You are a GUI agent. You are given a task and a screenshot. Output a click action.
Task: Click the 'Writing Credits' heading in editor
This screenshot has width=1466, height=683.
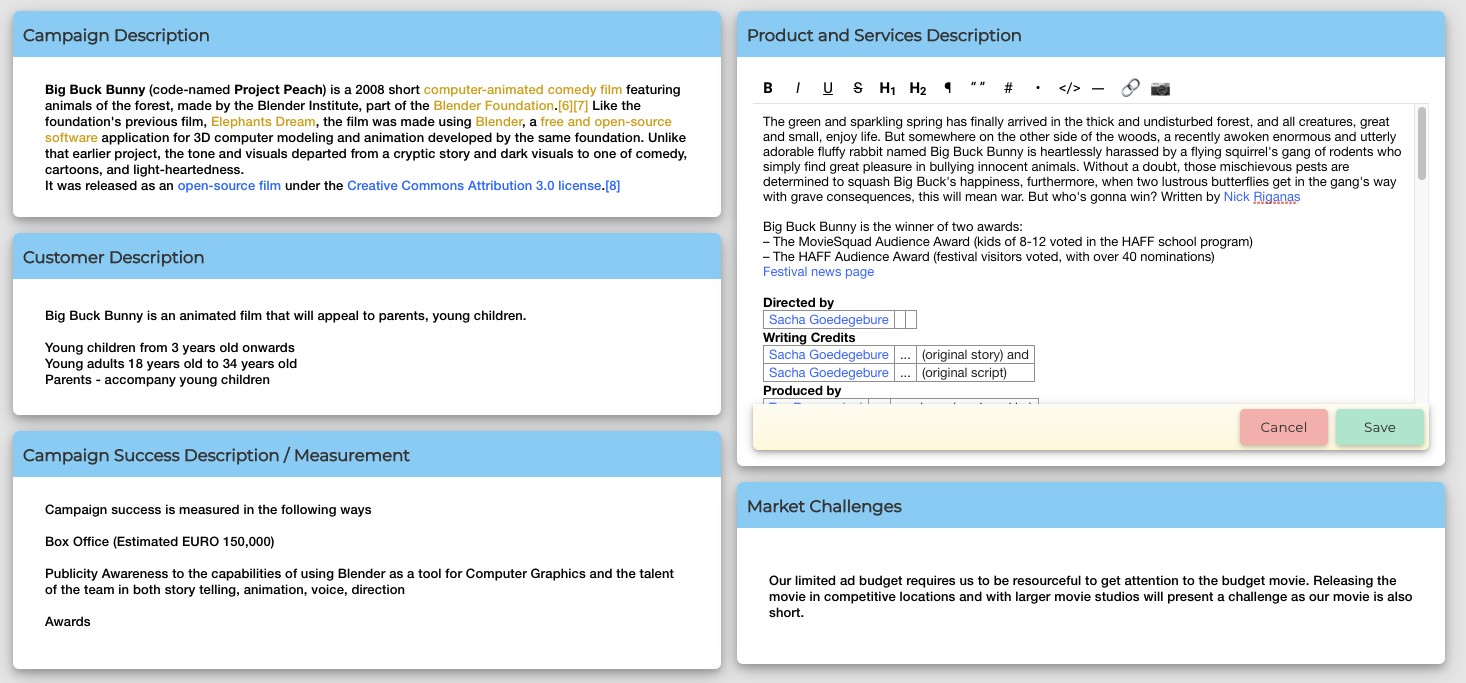coord(809,338)
